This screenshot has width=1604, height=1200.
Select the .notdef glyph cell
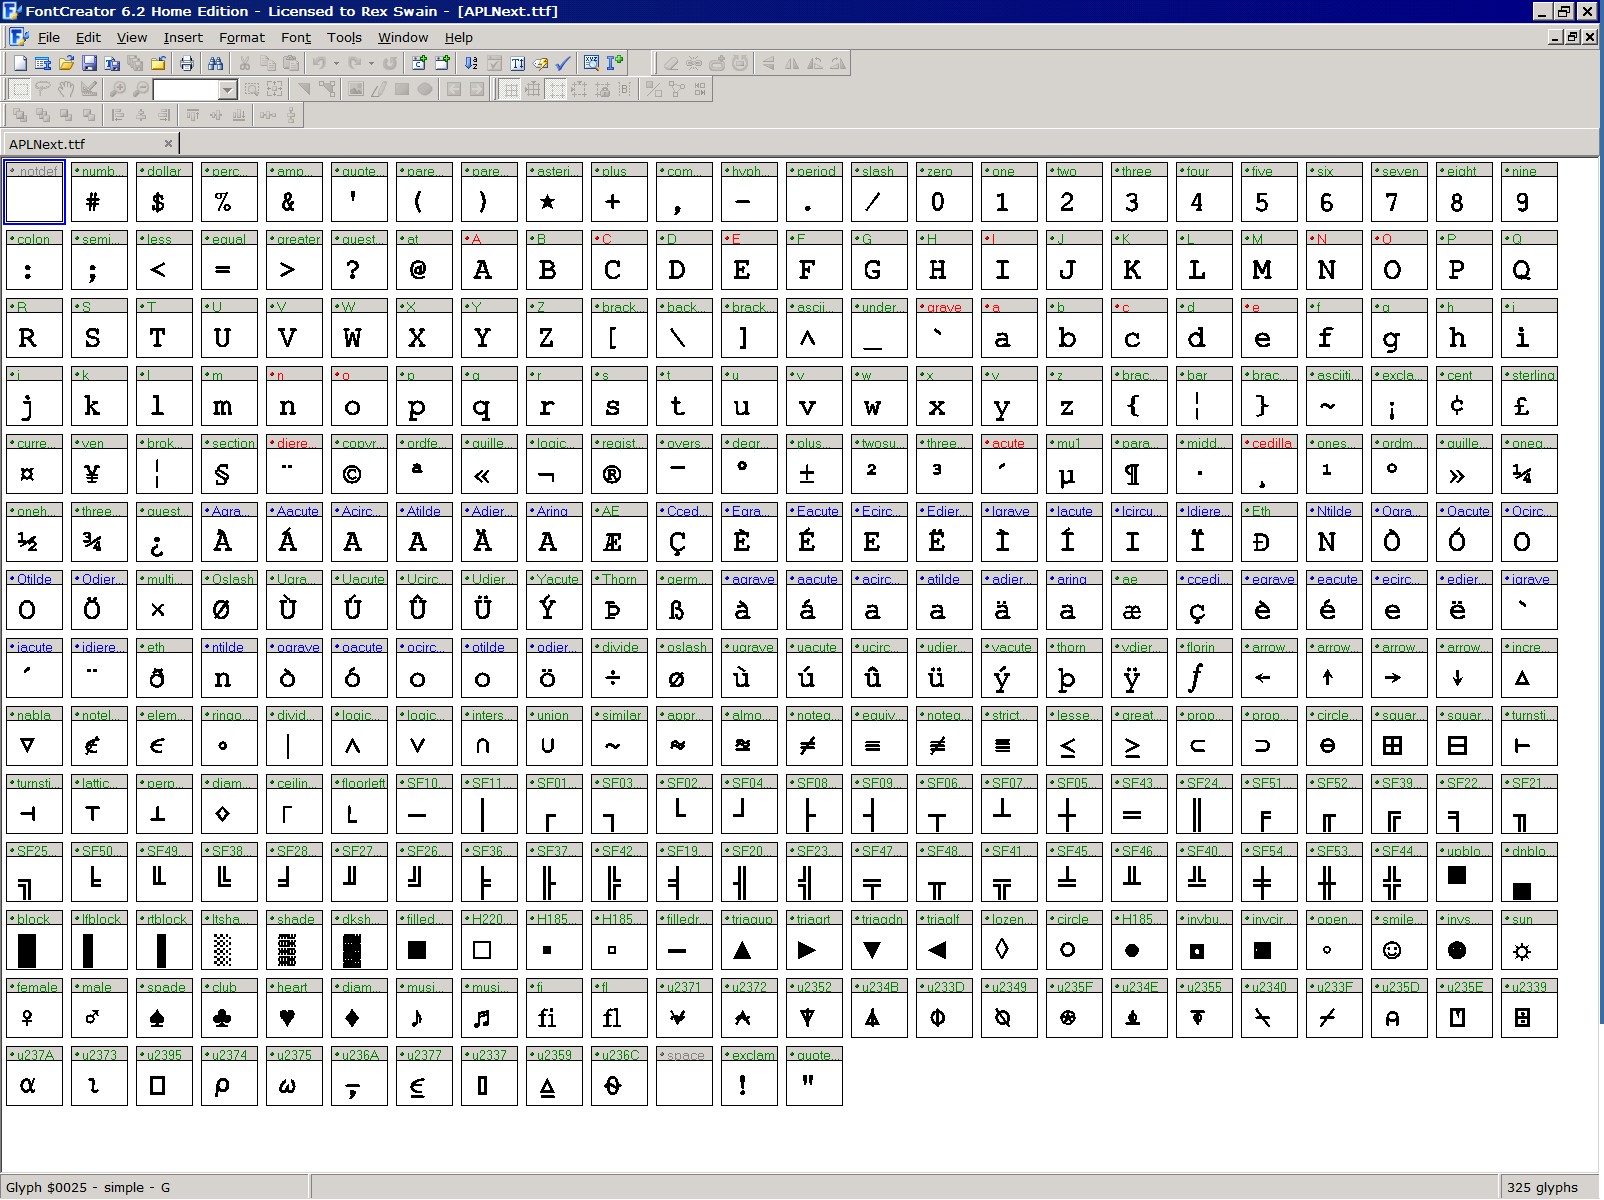click(x=34, y=192)
